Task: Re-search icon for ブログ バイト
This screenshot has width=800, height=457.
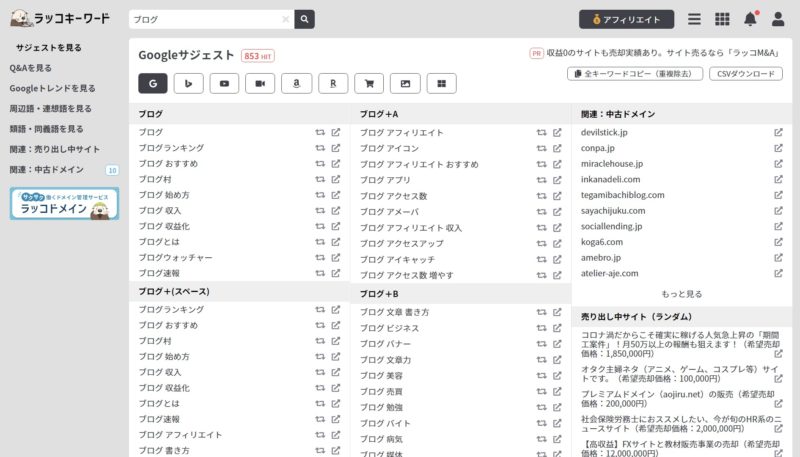Action: (x=541, y=423)
